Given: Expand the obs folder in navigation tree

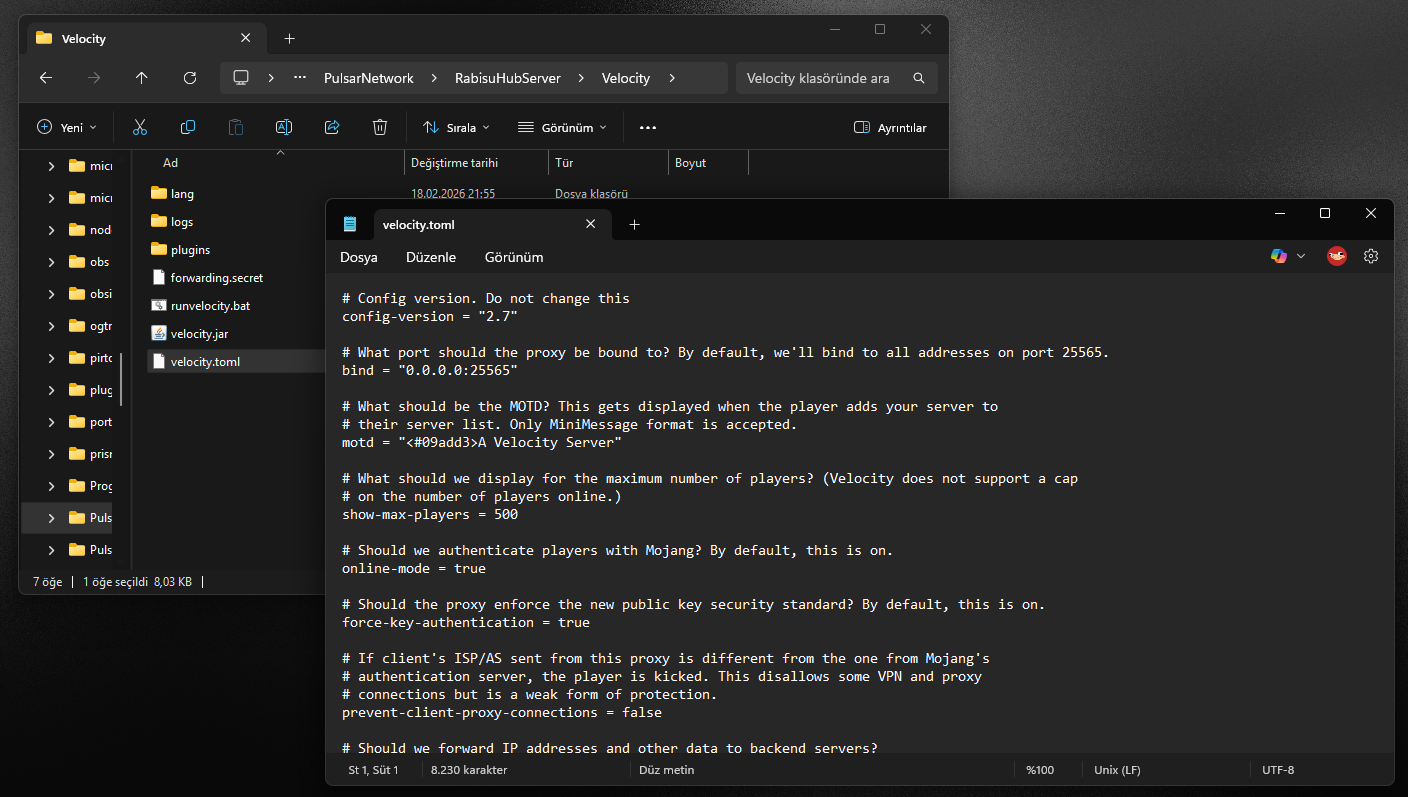Looking at the screenshot, I should 52,262.
